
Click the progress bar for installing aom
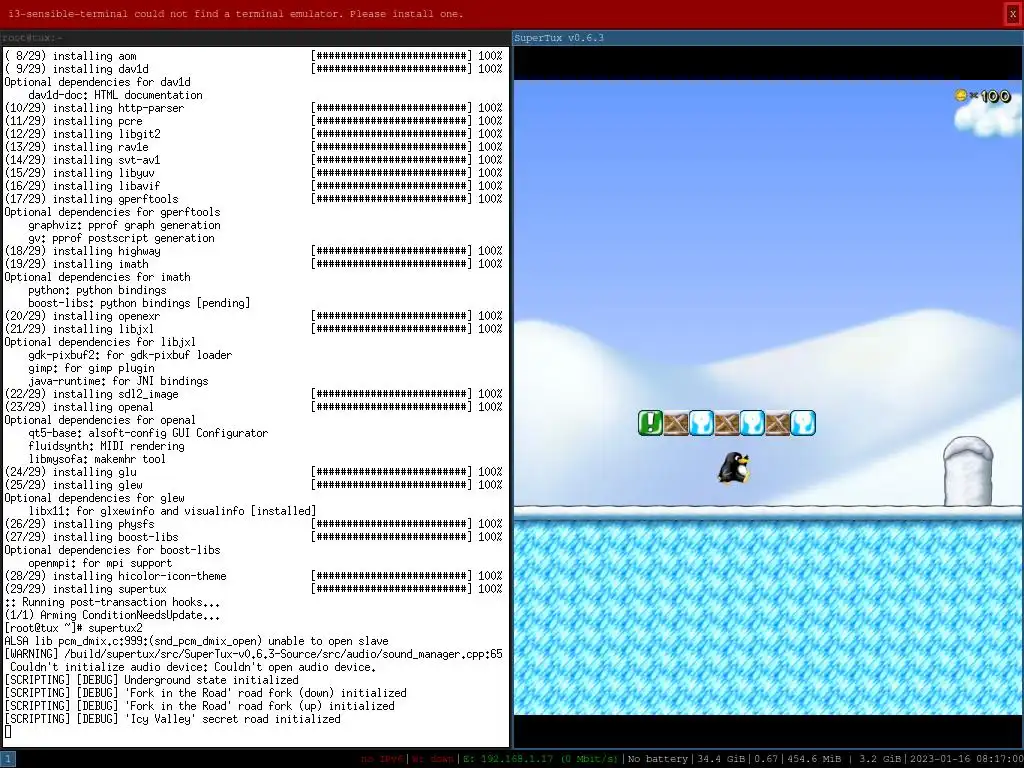coord(391,56)
